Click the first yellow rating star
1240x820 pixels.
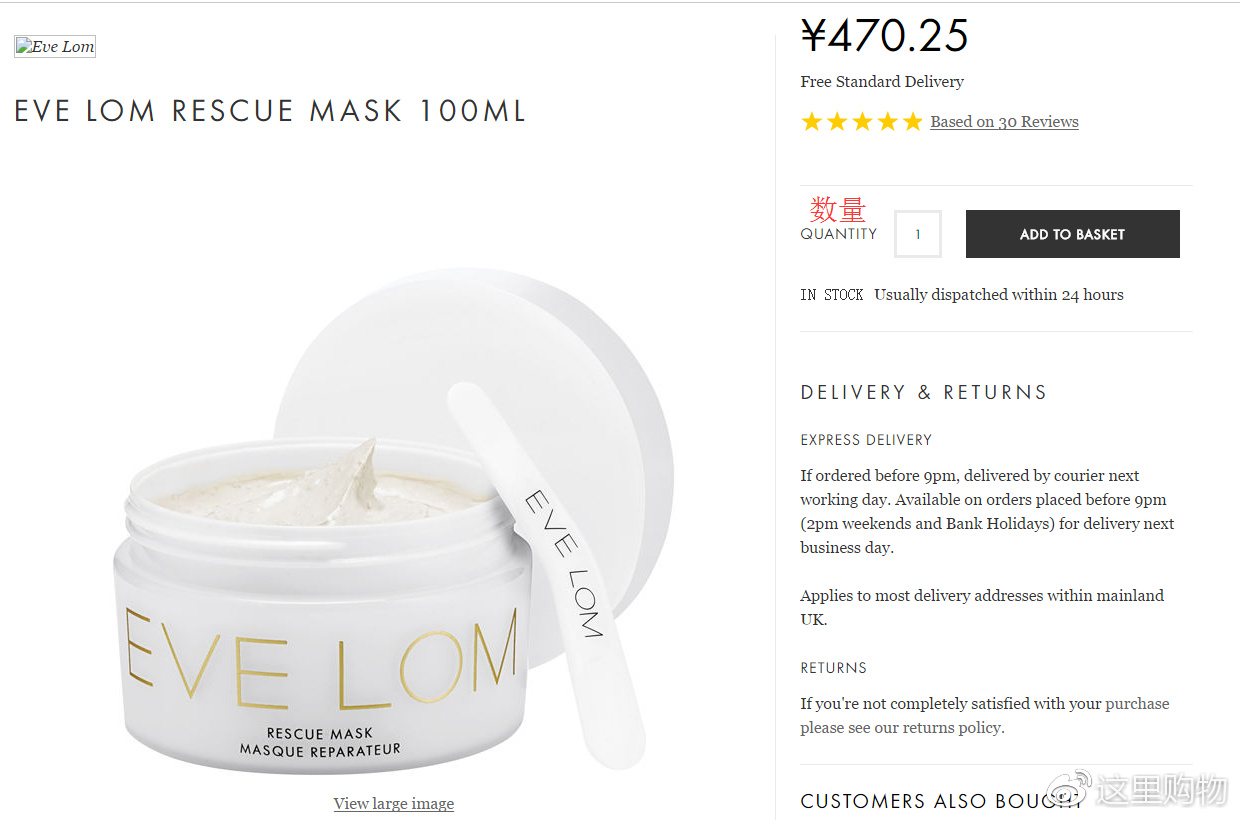tap(812, 122)
